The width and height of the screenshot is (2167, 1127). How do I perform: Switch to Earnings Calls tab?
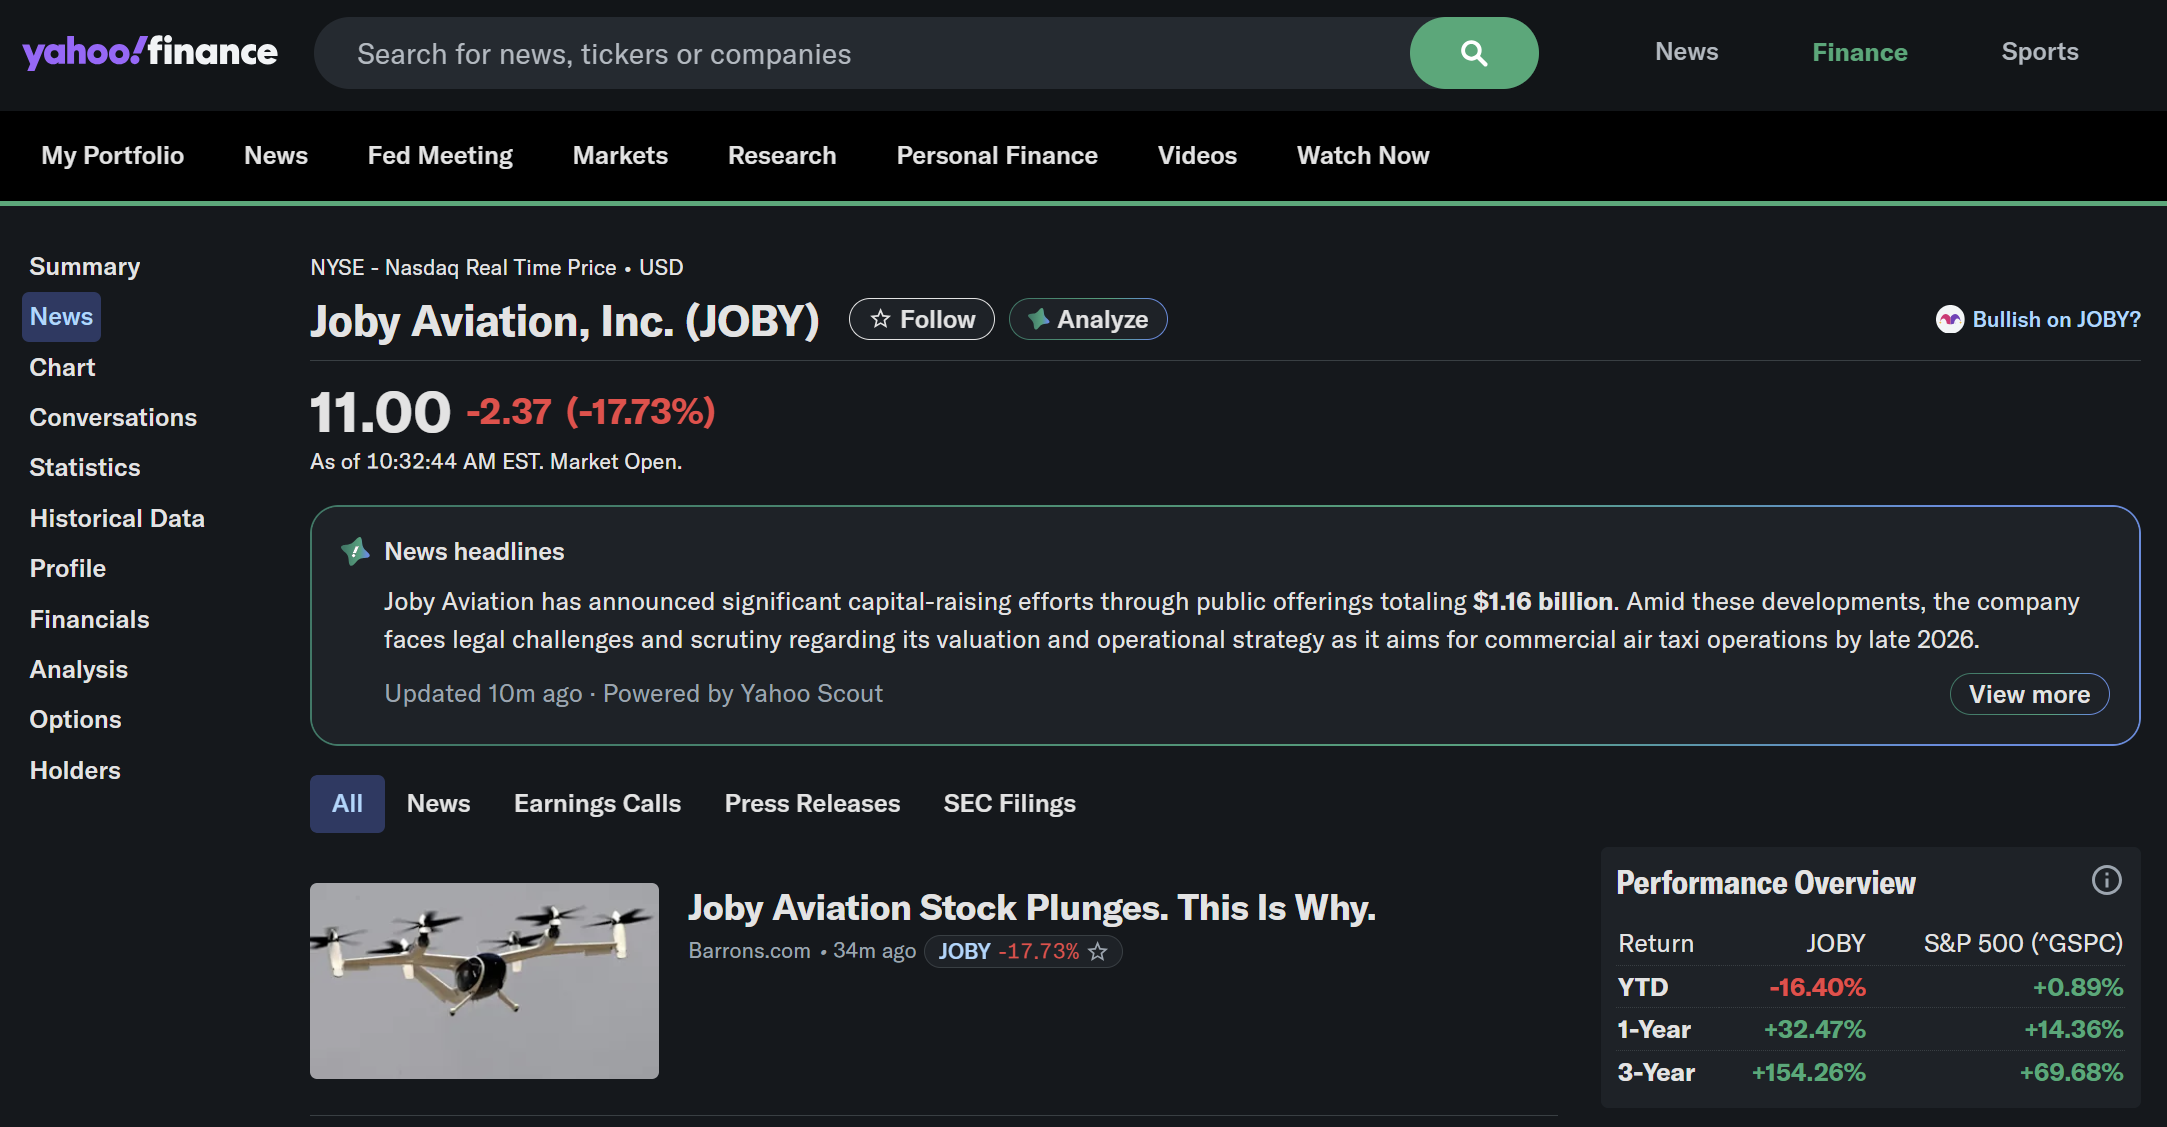click(x=597, y=803)
